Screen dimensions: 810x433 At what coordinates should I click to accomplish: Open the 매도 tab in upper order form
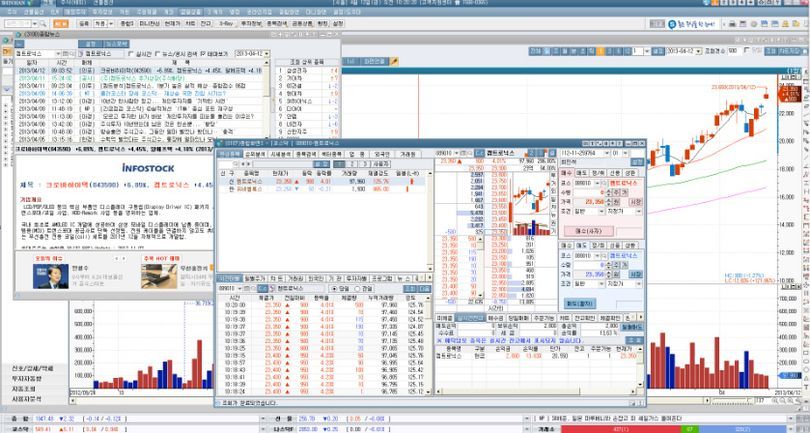(582, 174)
